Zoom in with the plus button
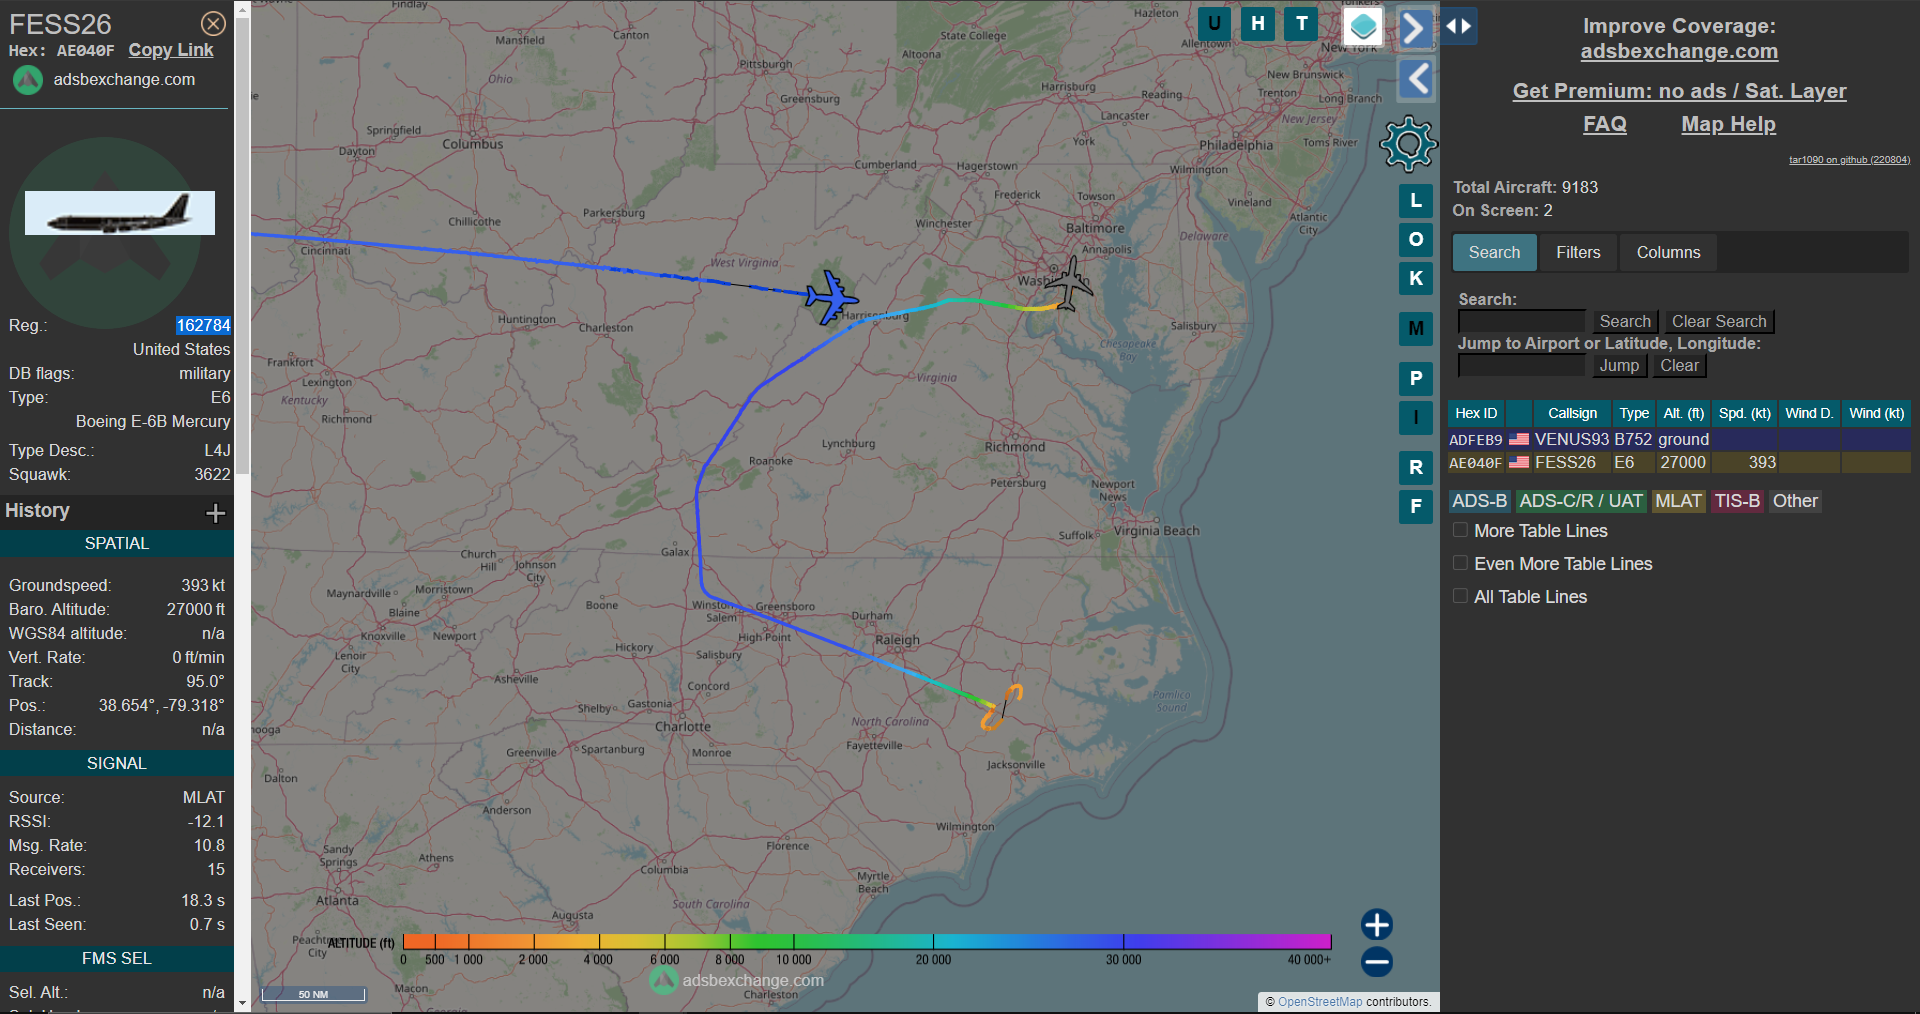1920x1014 pixels. click(x=1377, y=924)
